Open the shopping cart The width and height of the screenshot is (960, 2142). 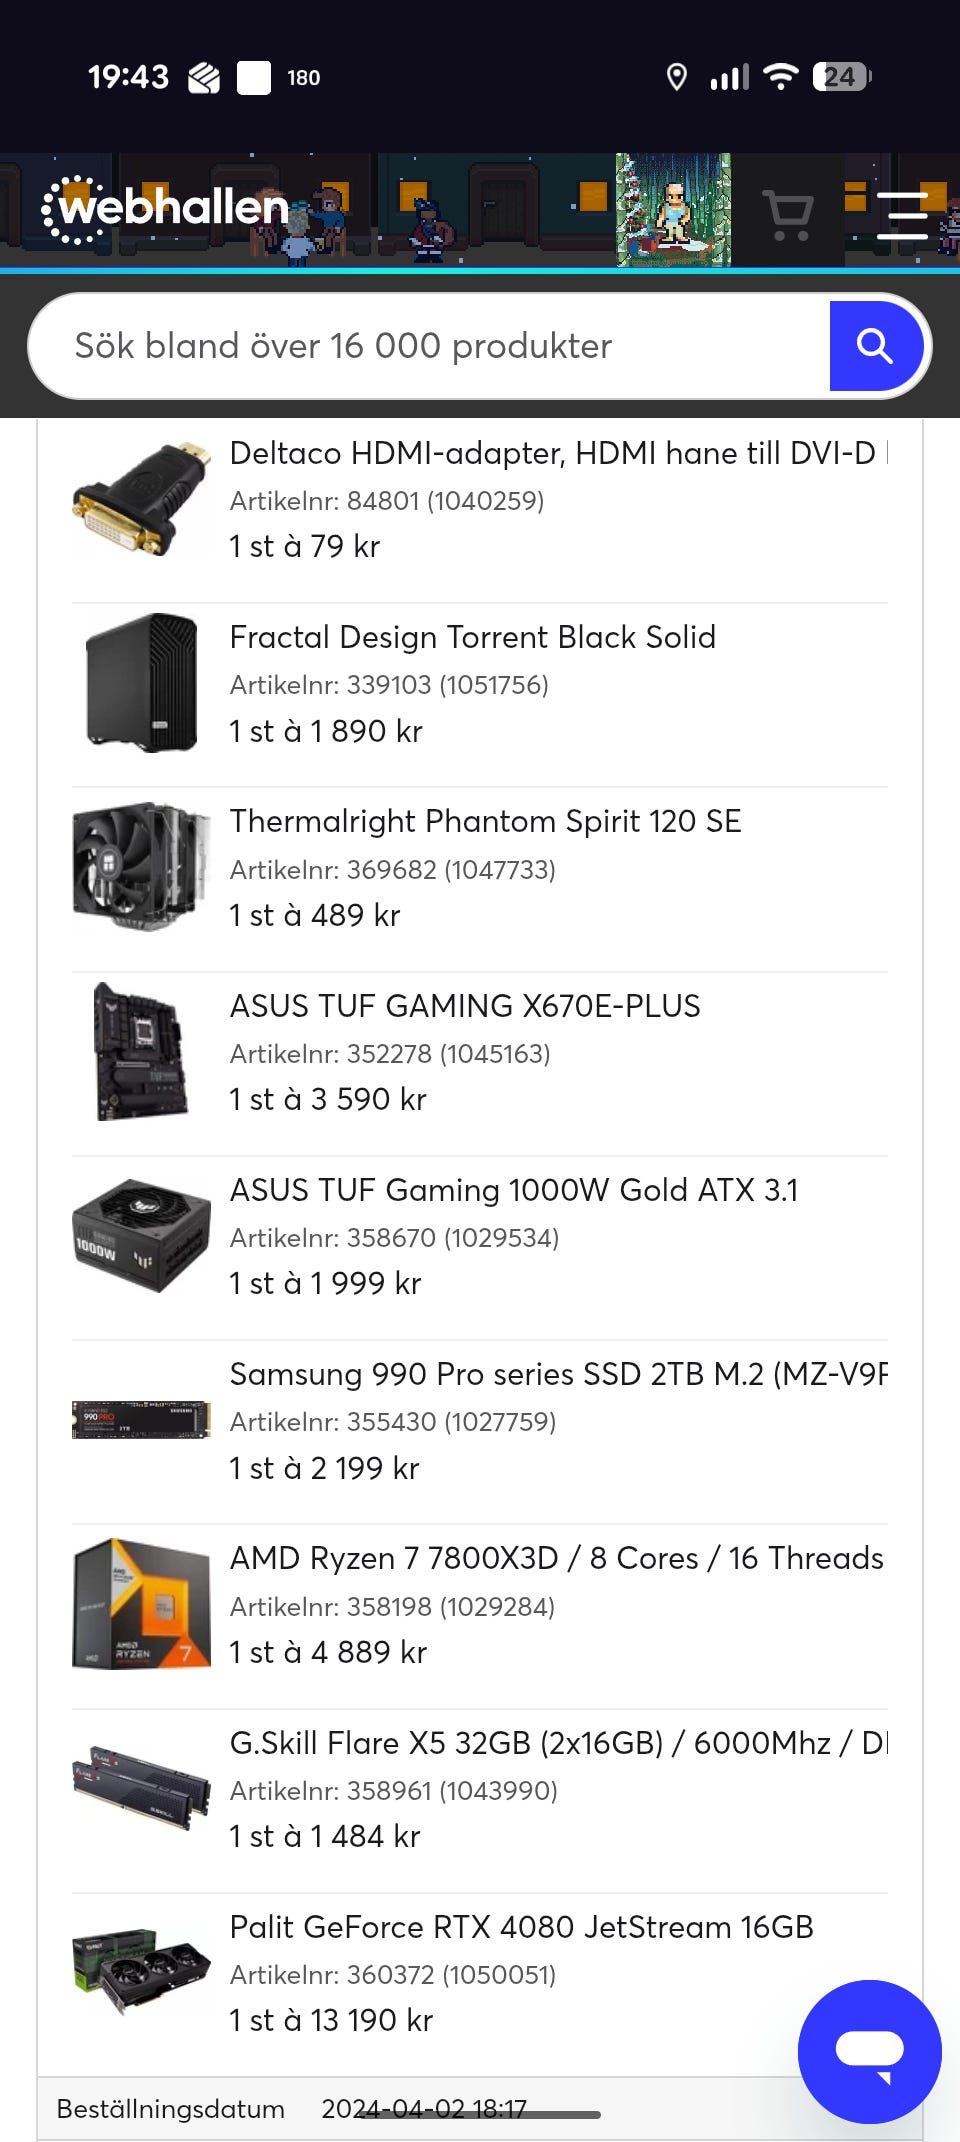787,214
